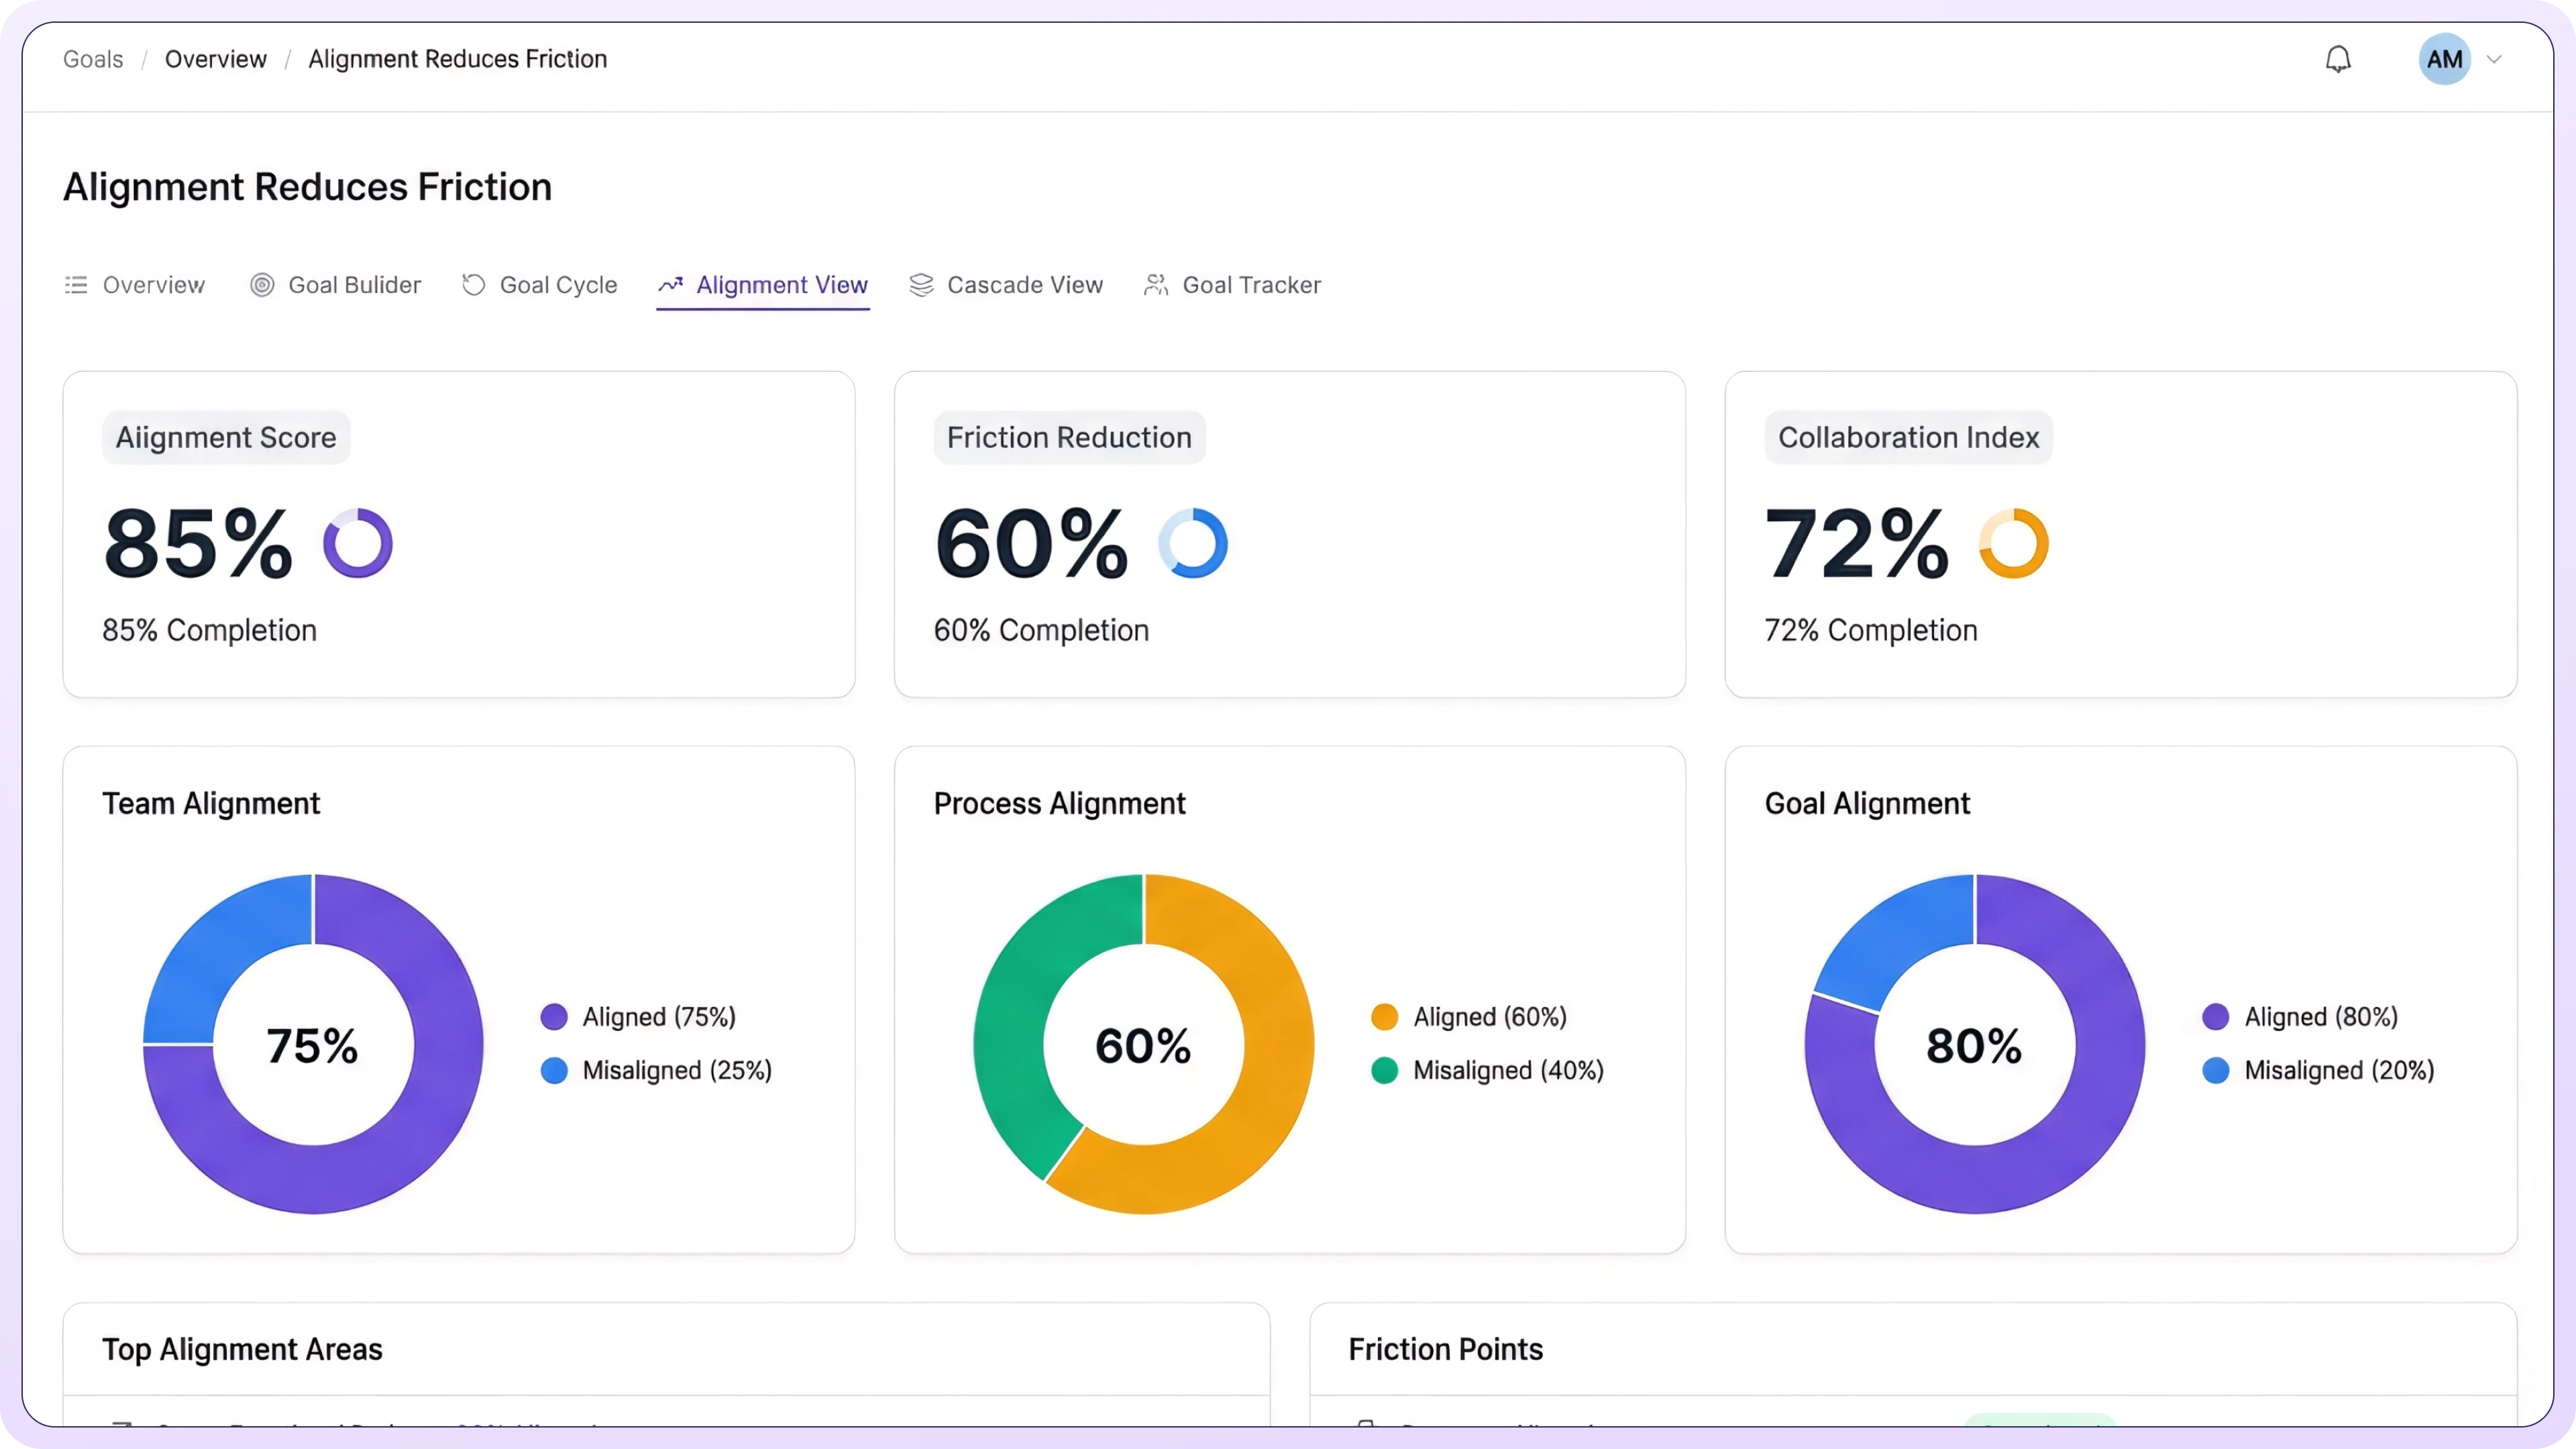
Task: Toggle the Aligned (80%) legend item
Action: 2320,1017
